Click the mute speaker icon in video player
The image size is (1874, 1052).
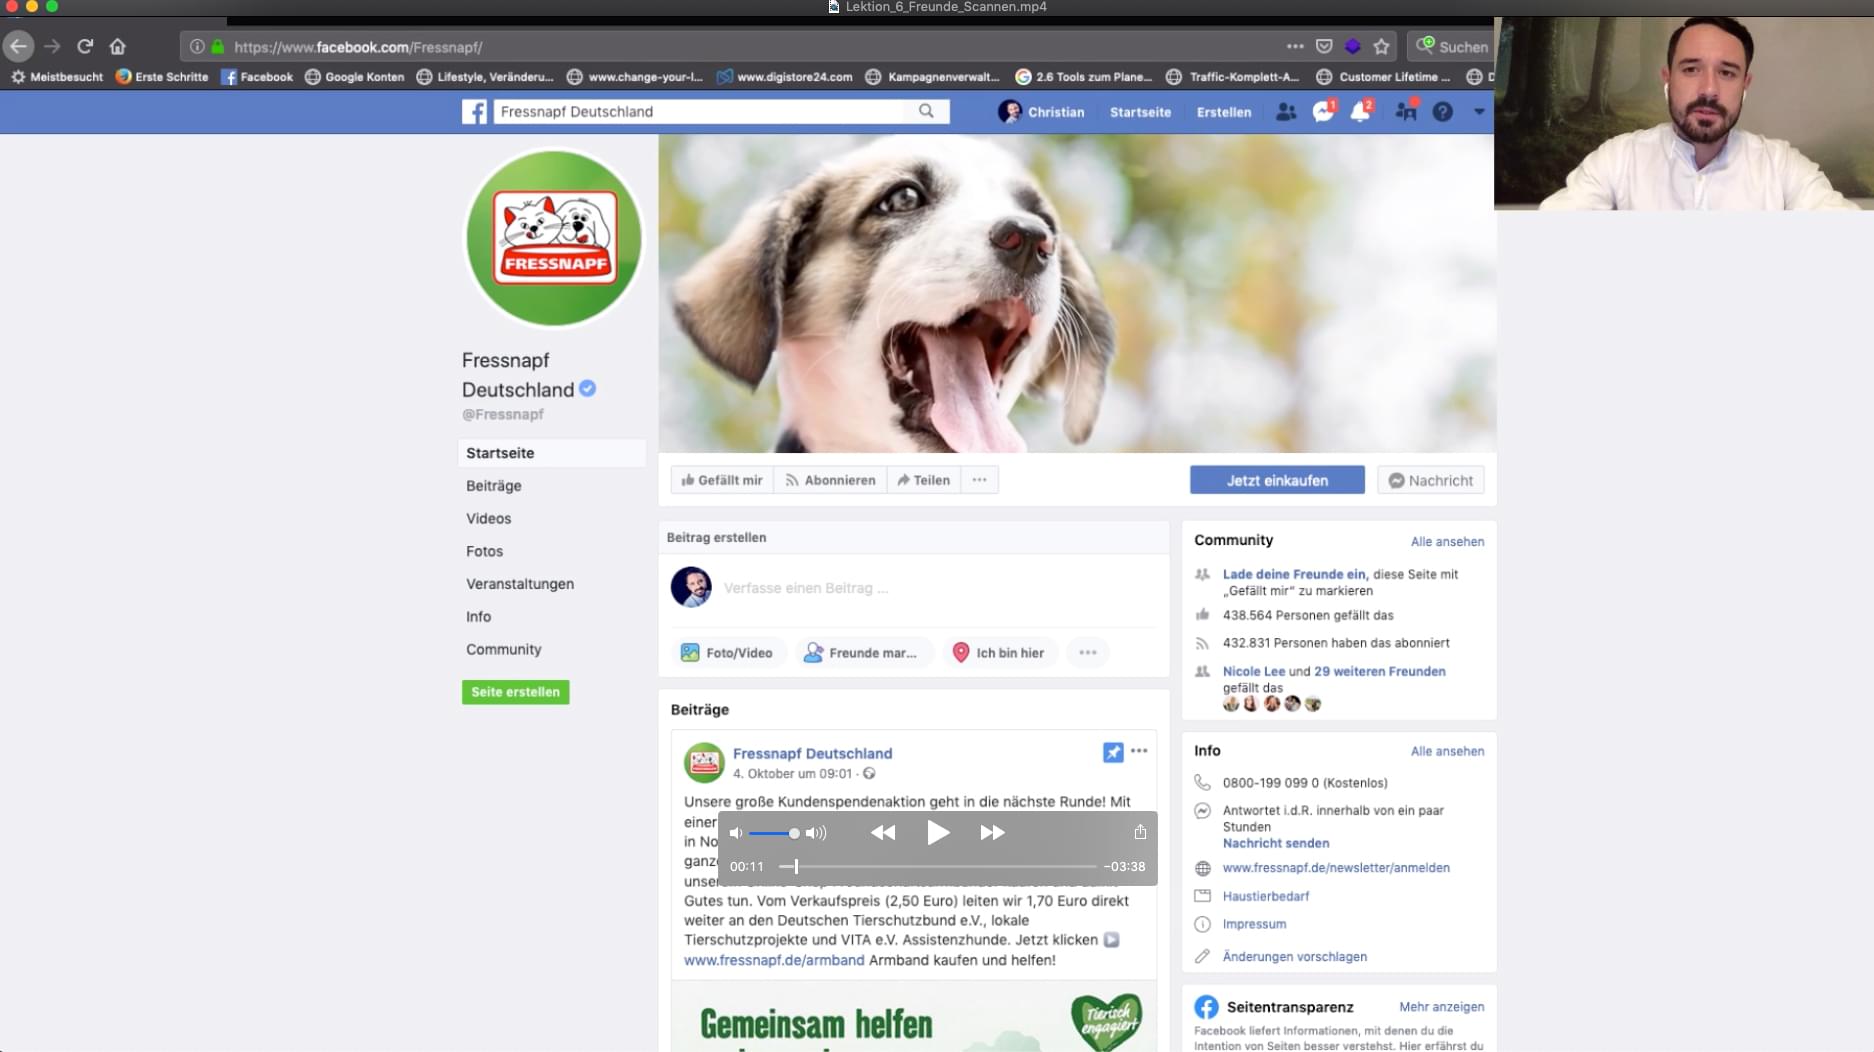point(736,833)
